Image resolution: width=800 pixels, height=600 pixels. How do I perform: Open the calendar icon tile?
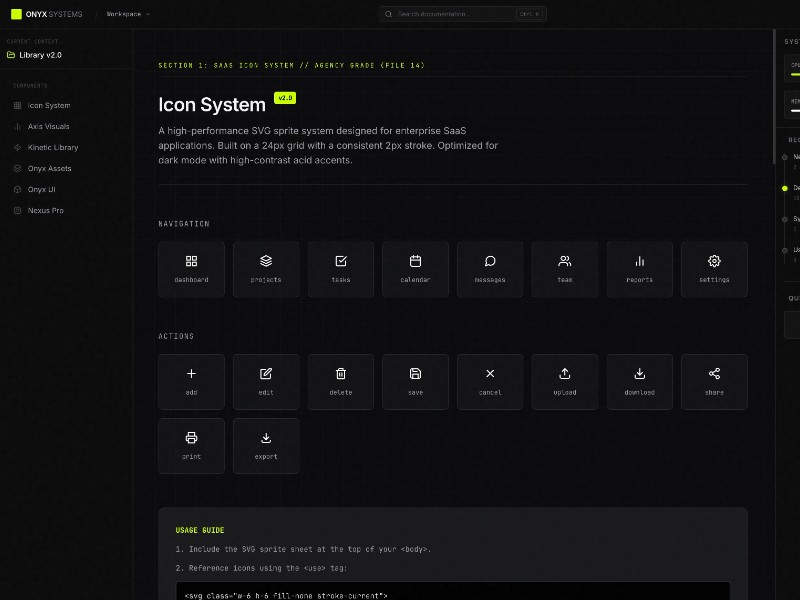[415, 269]
